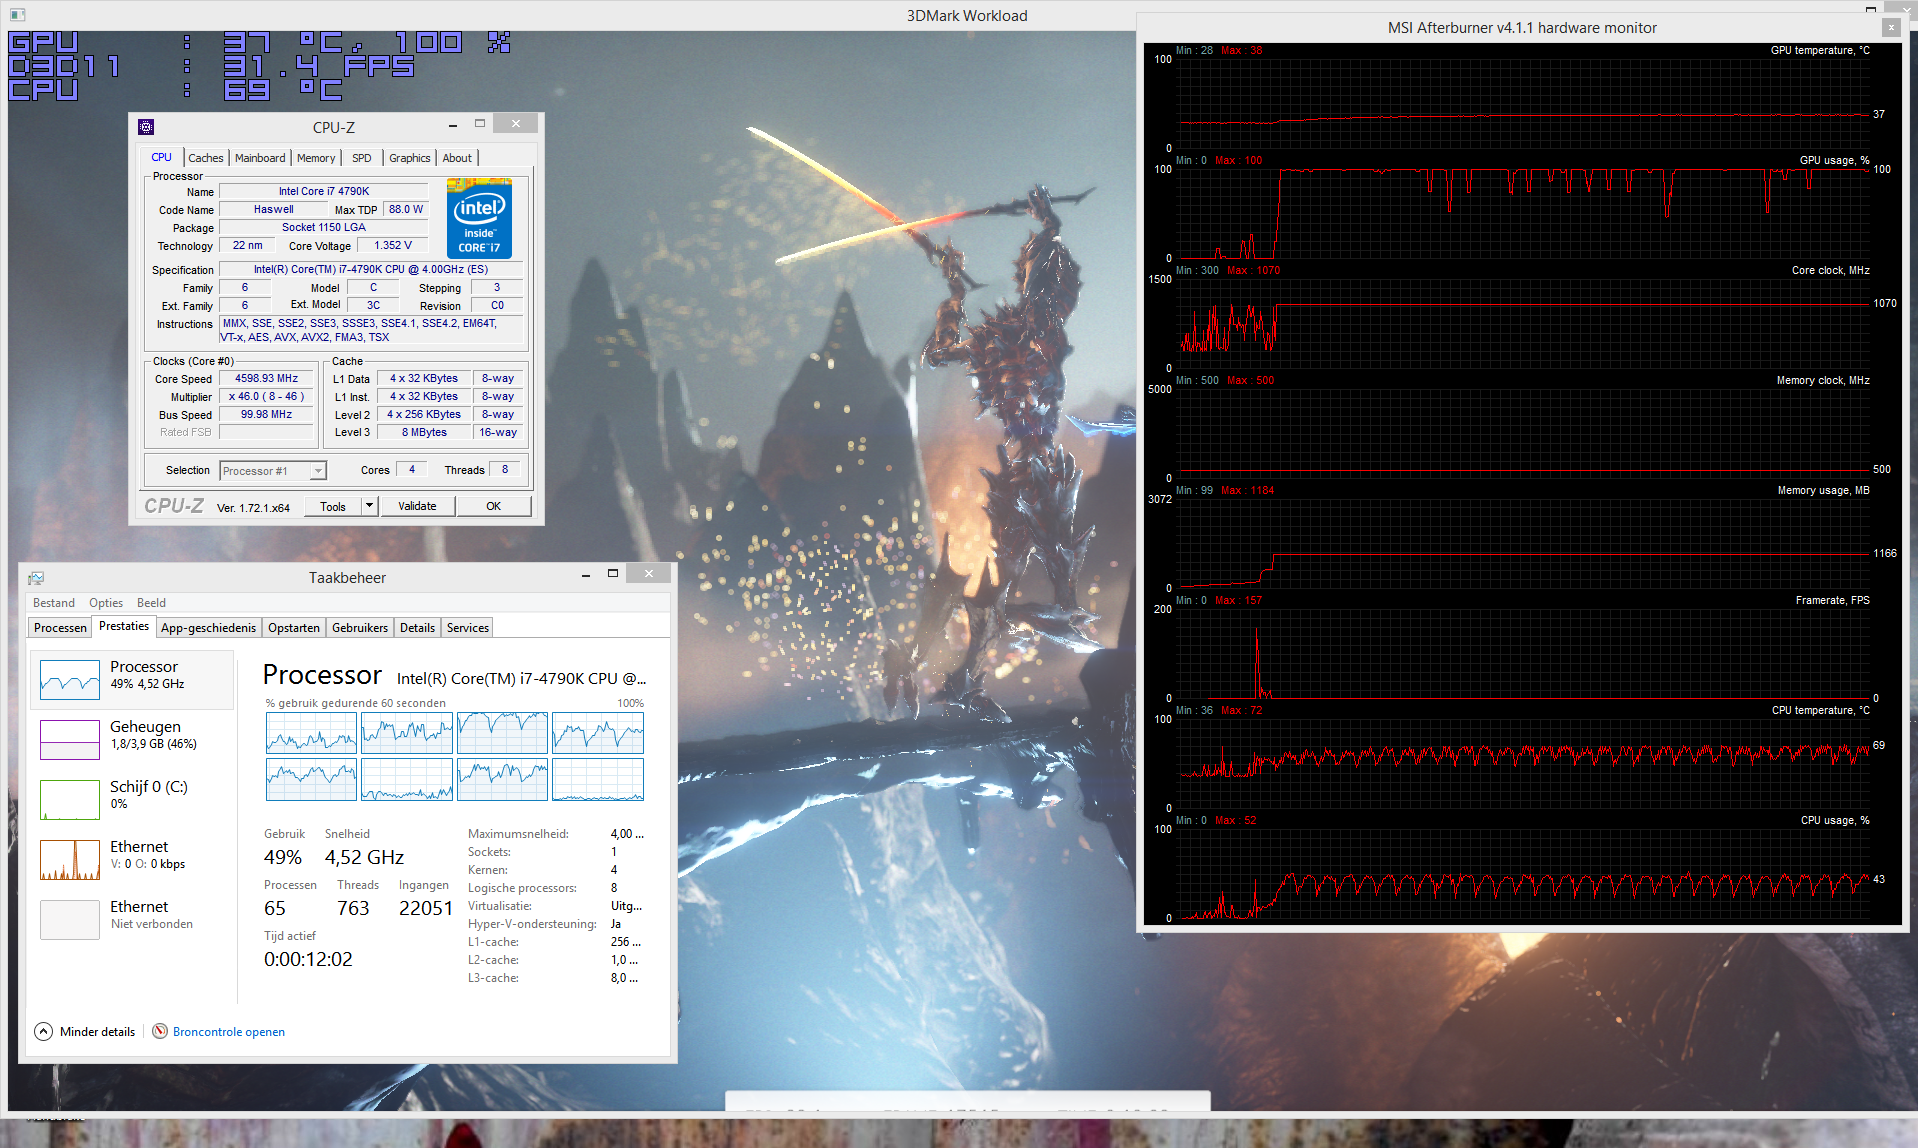Open the SPD tab in CPU-Z
1918x1148 pixels.
pos(362,158)
